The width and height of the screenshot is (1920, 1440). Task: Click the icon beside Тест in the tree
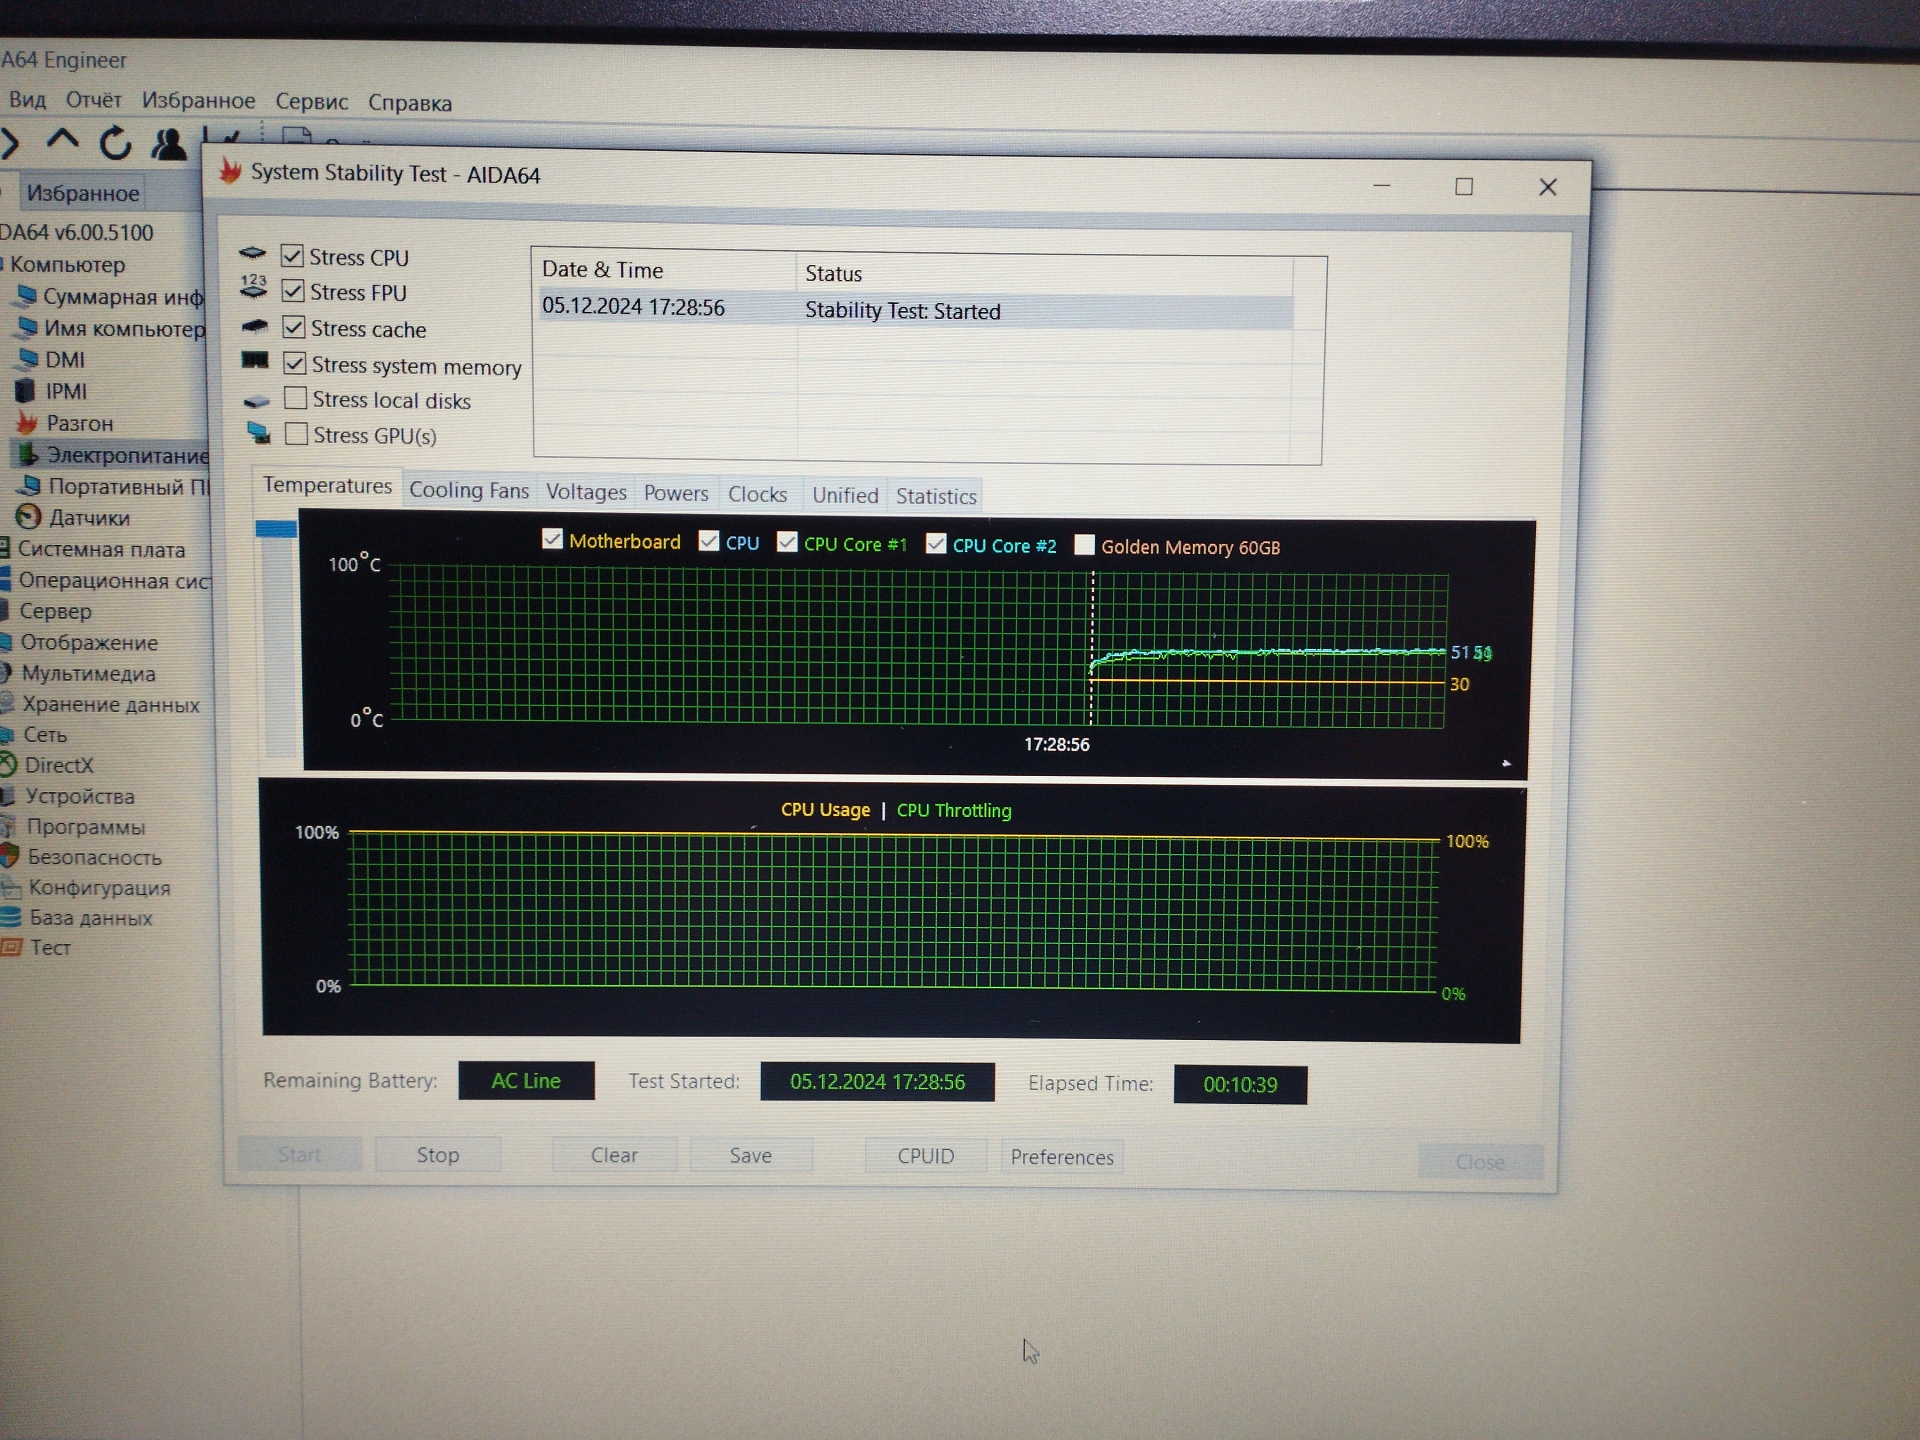click(x=11, y=946)
